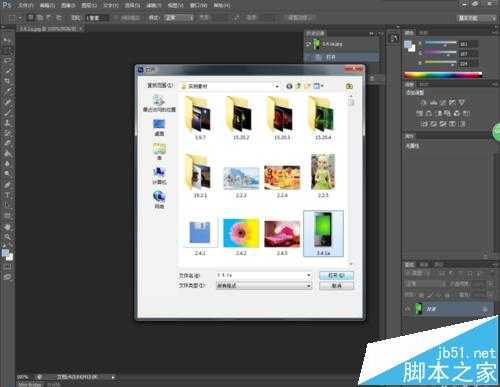Screen dimensions: 500x387
Task: Select the Eyedropper tool
Action: [x=7, y=91]
